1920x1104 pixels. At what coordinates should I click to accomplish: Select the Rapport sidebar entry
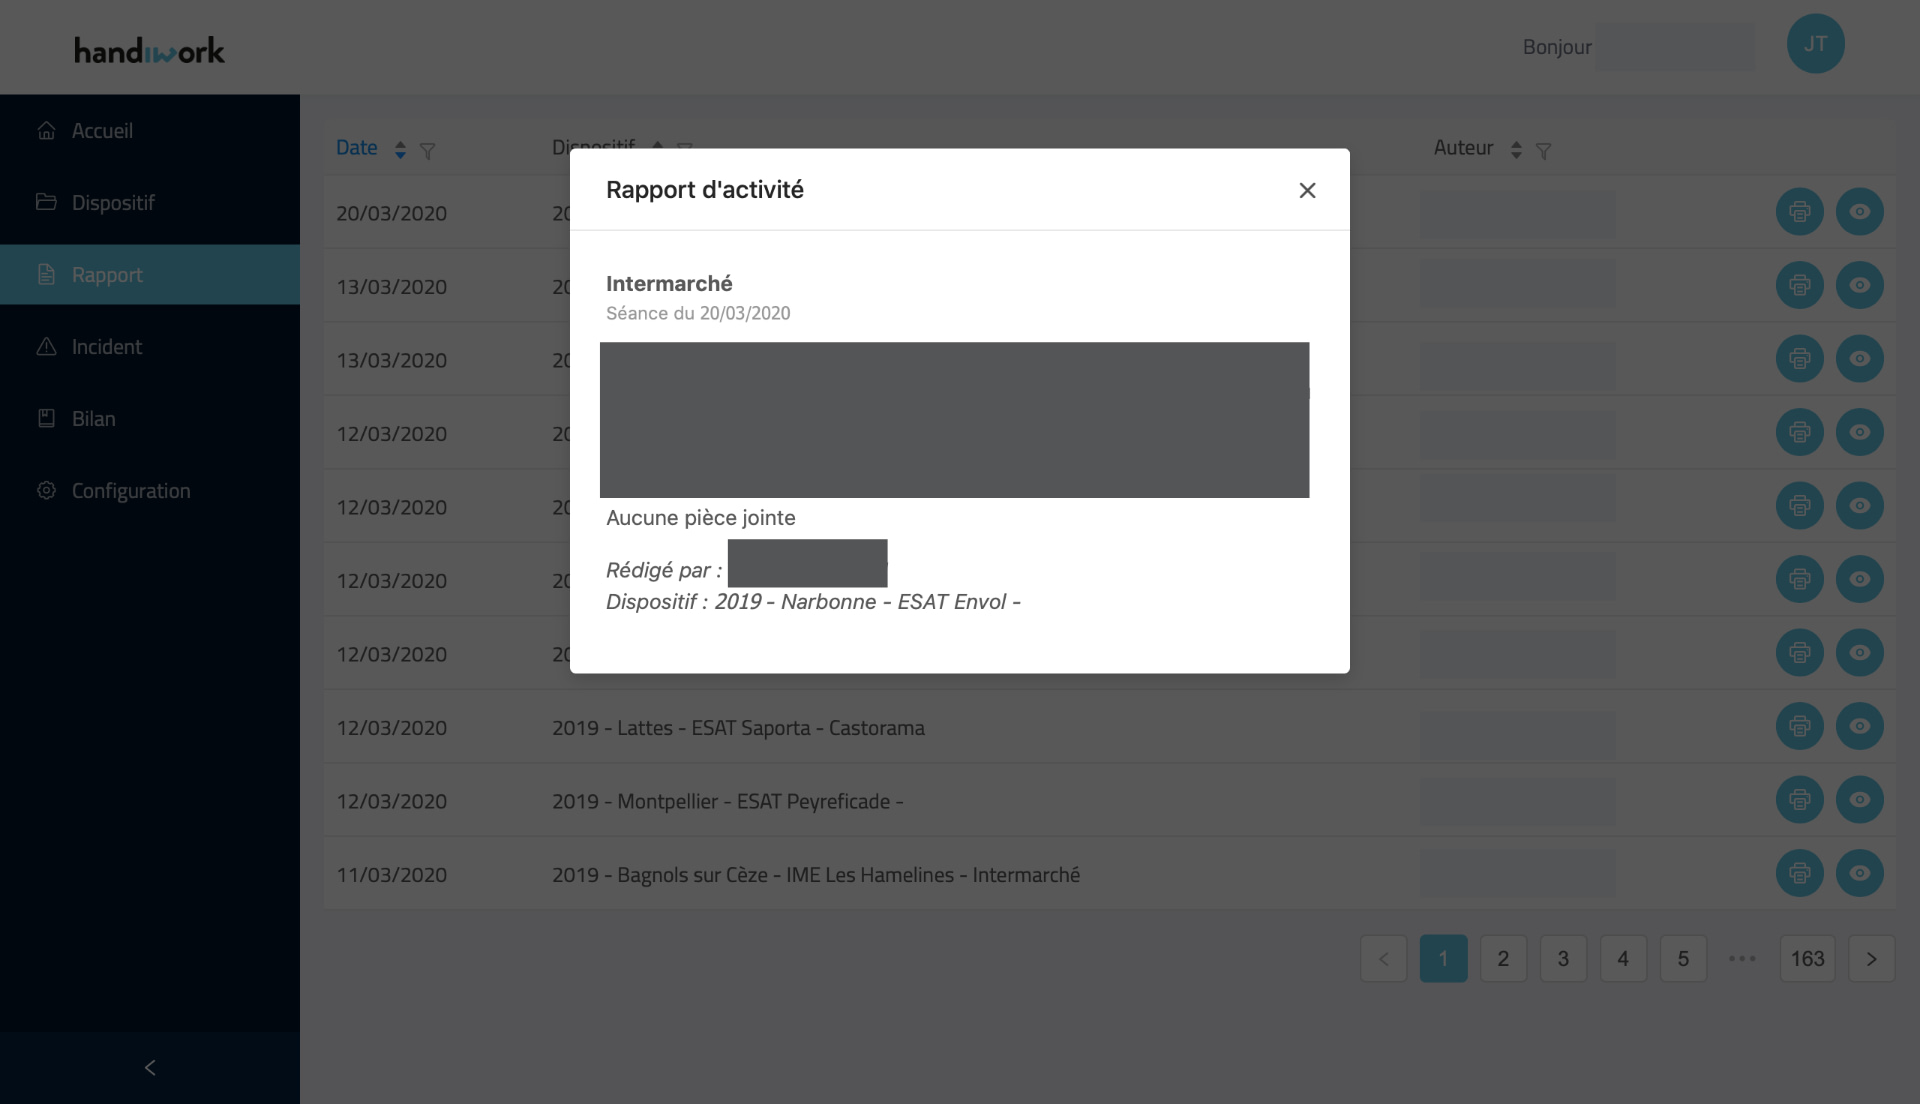tap(150, 275)
